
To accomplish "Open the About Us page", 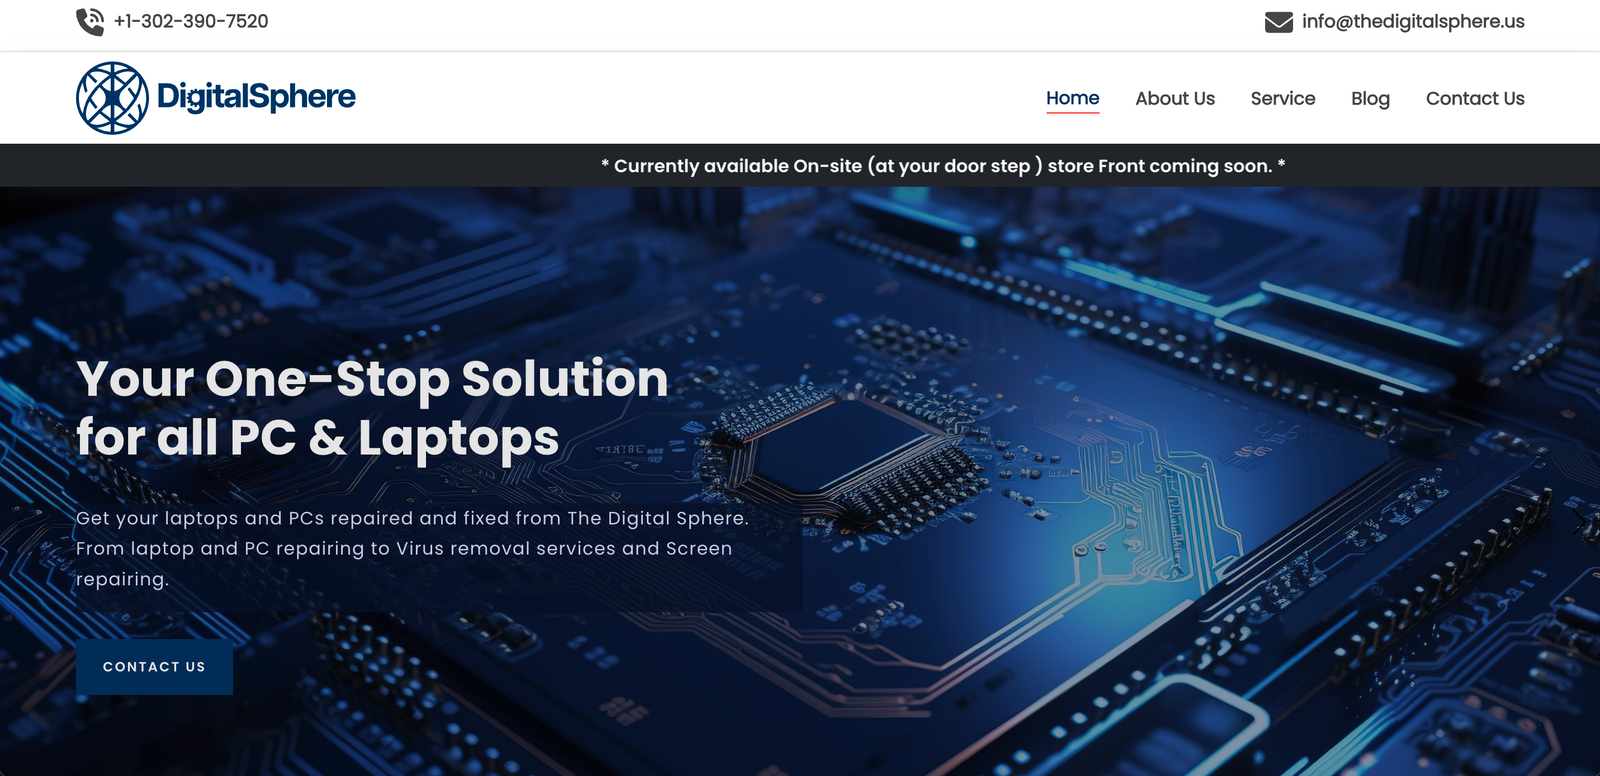I will (x=1174, y=98).
